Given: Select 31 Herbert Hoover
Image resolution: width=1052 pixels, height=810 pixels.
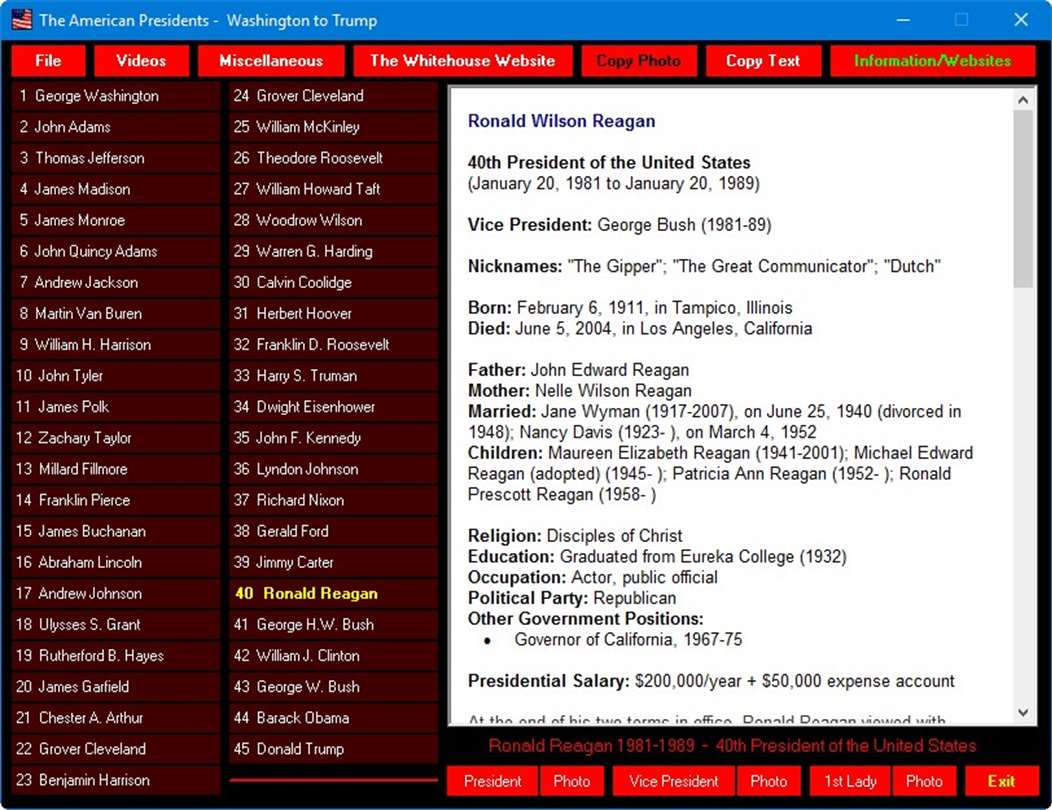Looking at the screenshot, I should coord(333,313).
